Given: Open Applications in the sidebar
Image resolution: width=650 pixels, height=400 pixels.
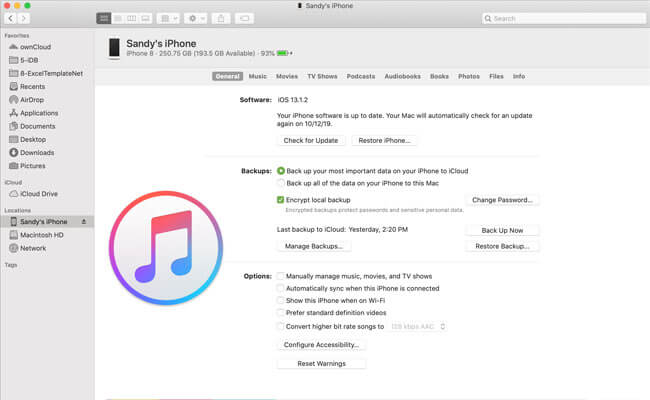Looking at the screenshot, I should coord(34,113).
